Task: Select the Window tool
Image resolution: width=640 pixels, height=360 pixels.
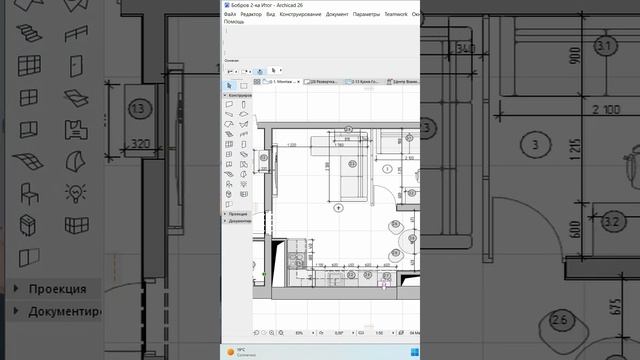Action: tap(229, 154)
